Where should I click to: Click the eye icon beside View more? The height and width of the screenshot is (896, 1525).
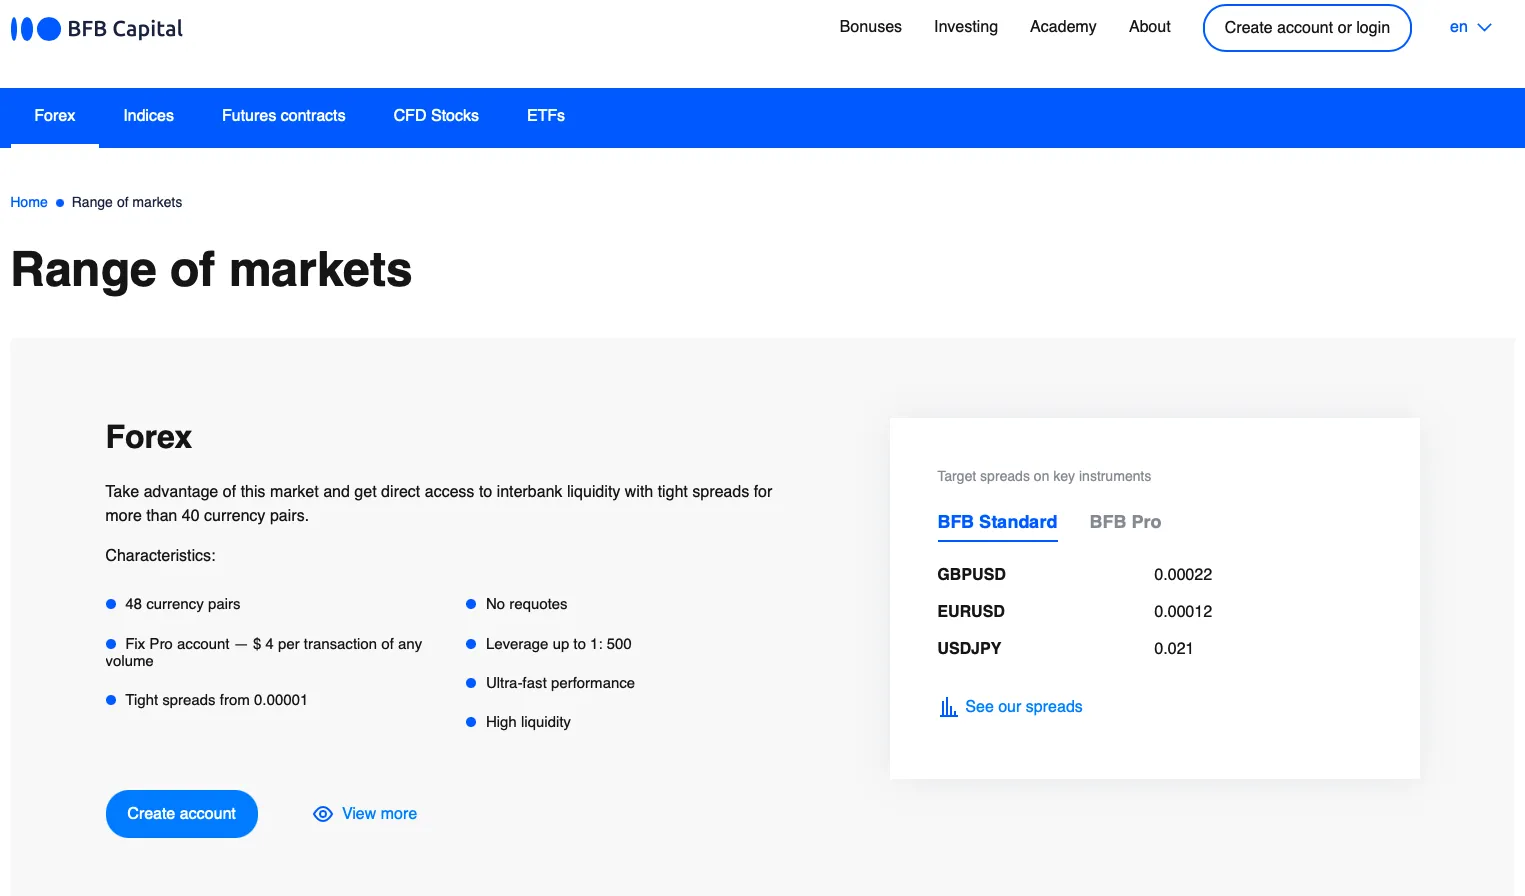pyautogui.click(x=323, y=814)
